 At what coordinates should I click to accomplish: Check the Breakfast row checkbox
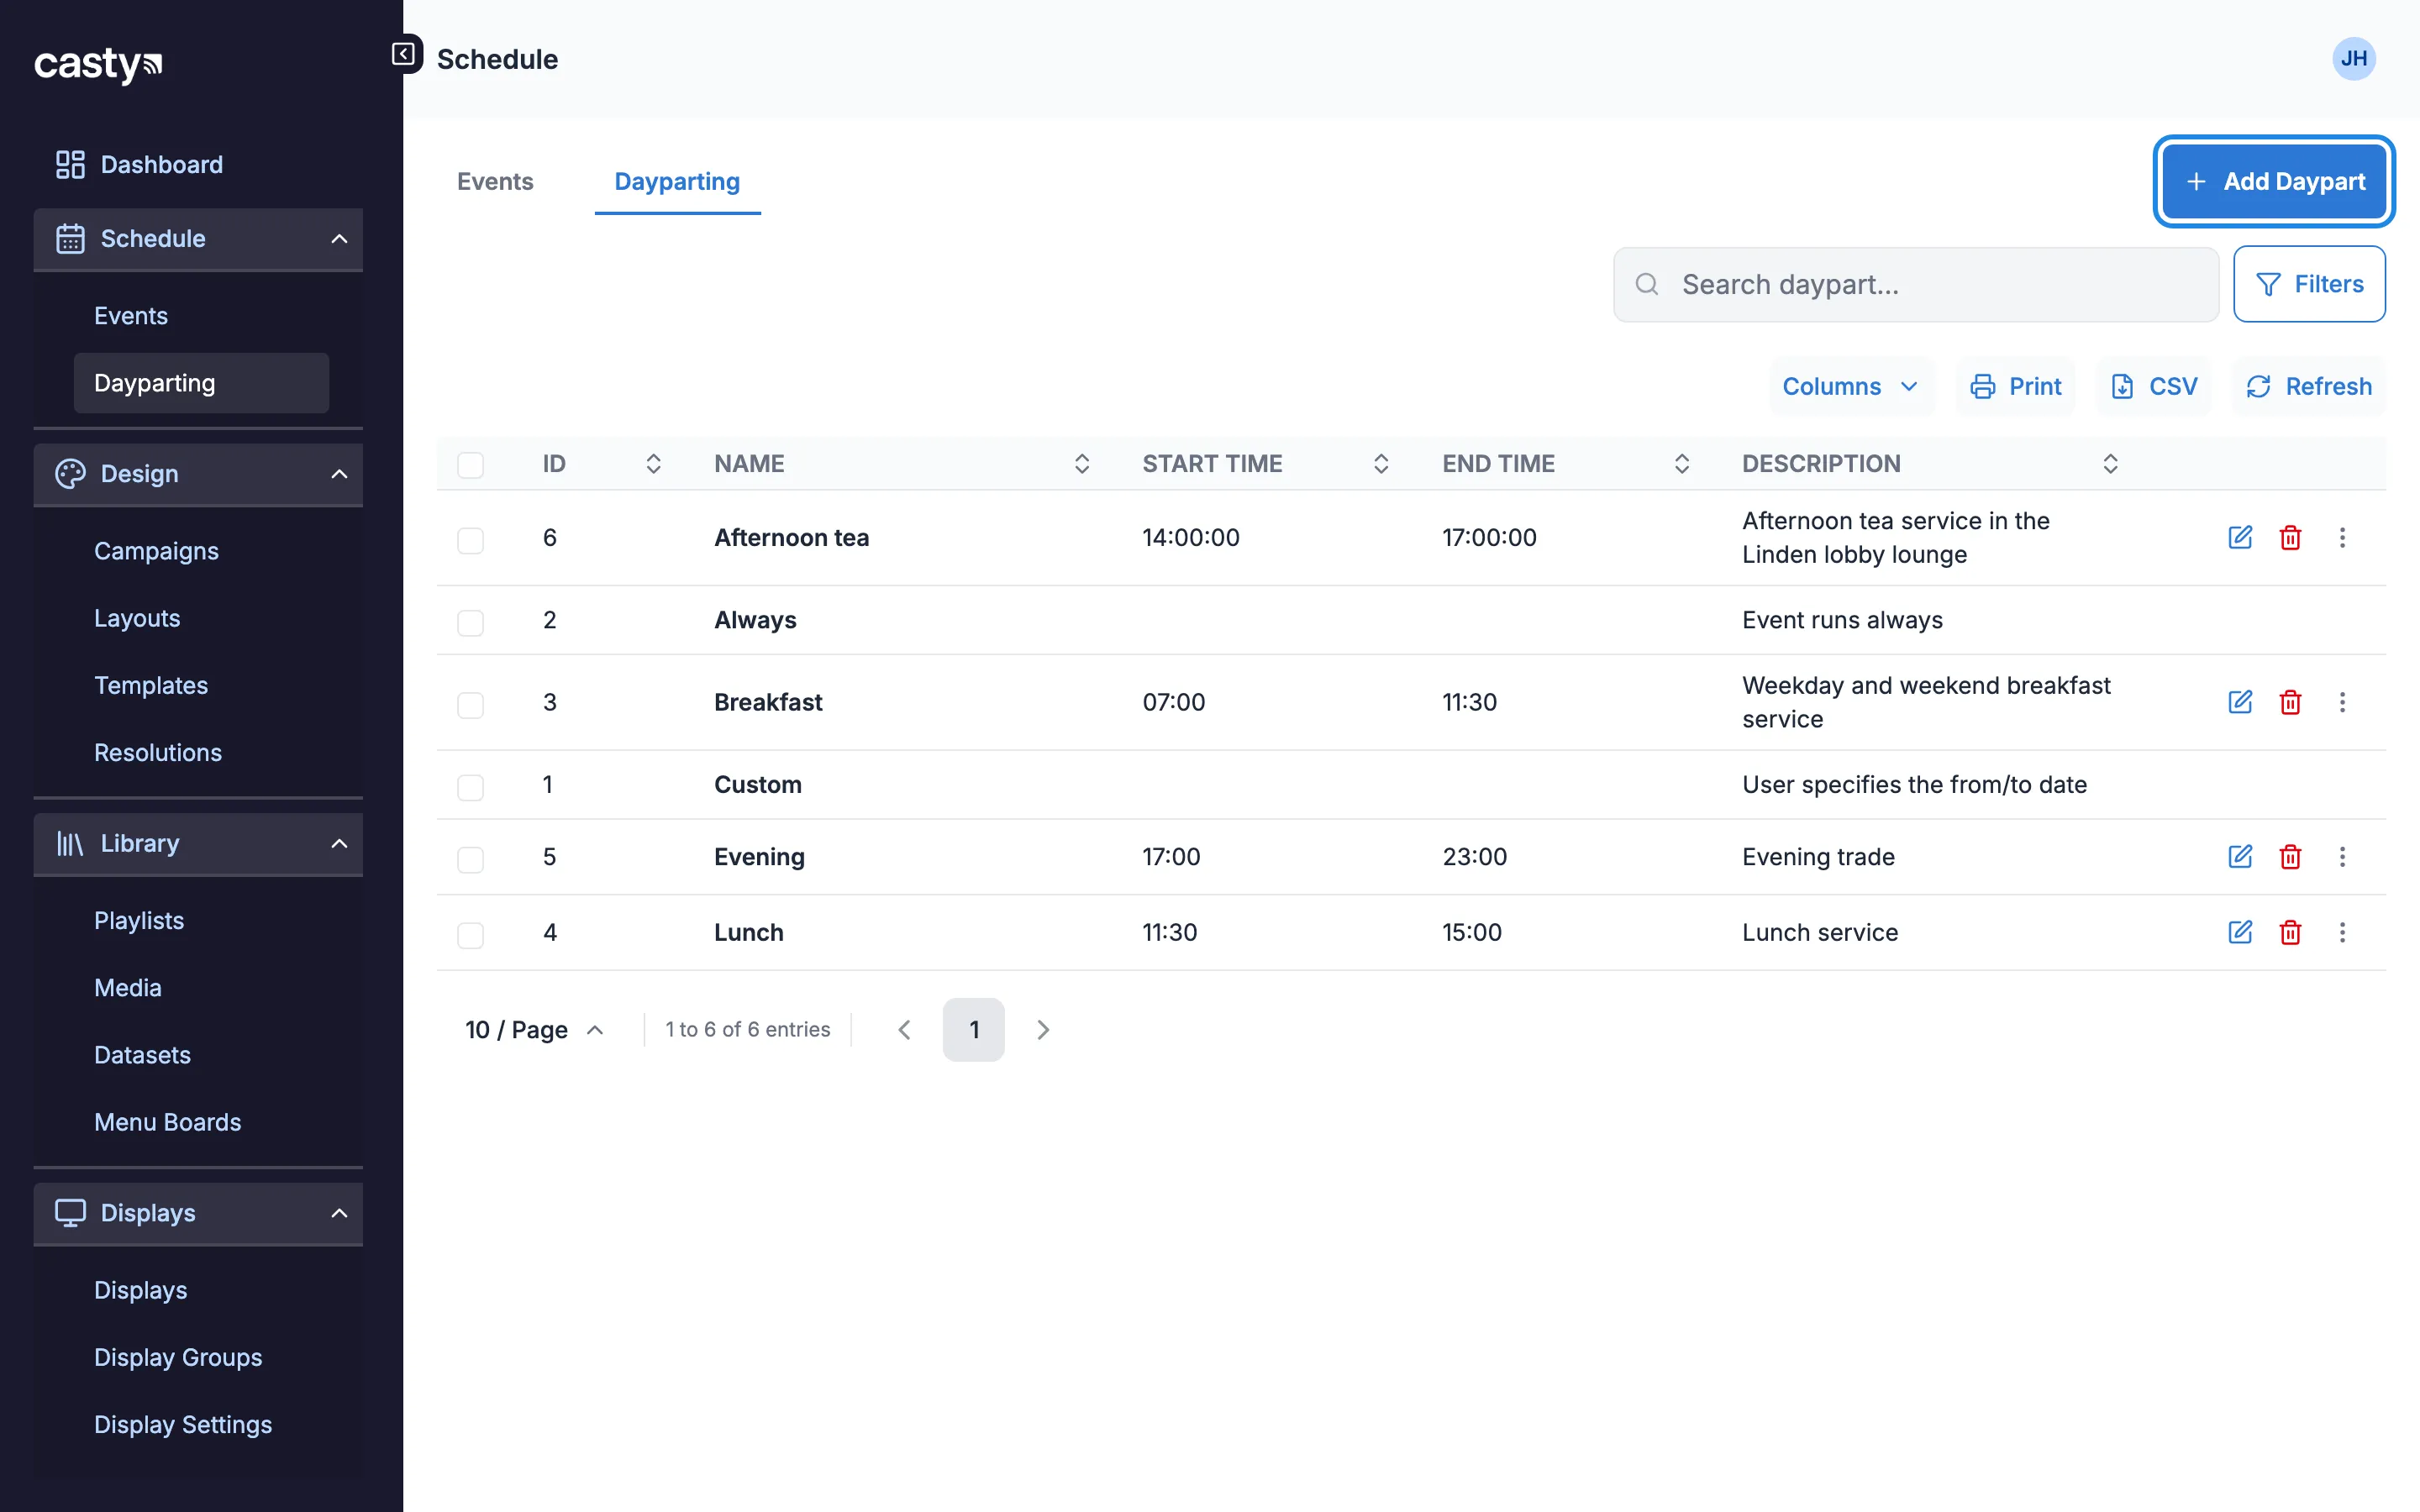470,704
